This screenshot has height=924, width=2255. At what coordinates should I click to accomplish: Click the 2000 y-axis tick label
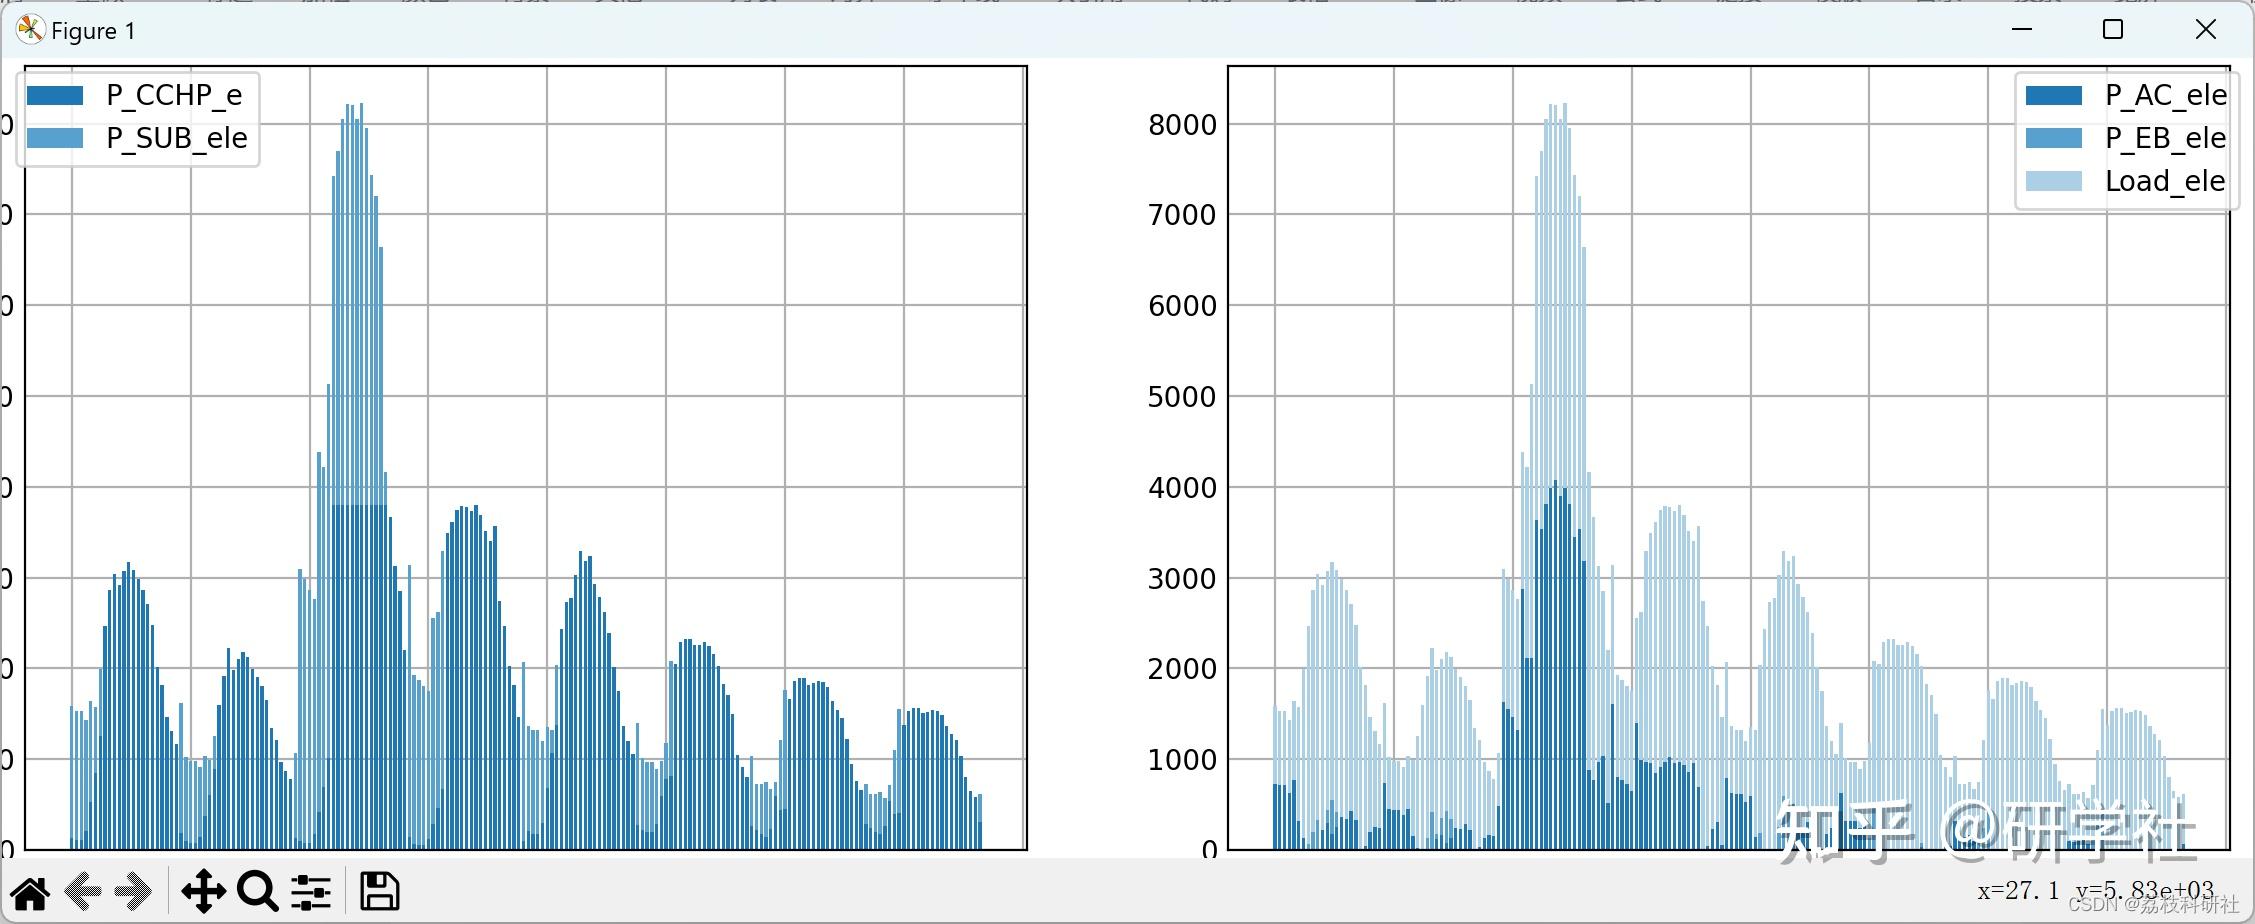[x=1182, y=669]
